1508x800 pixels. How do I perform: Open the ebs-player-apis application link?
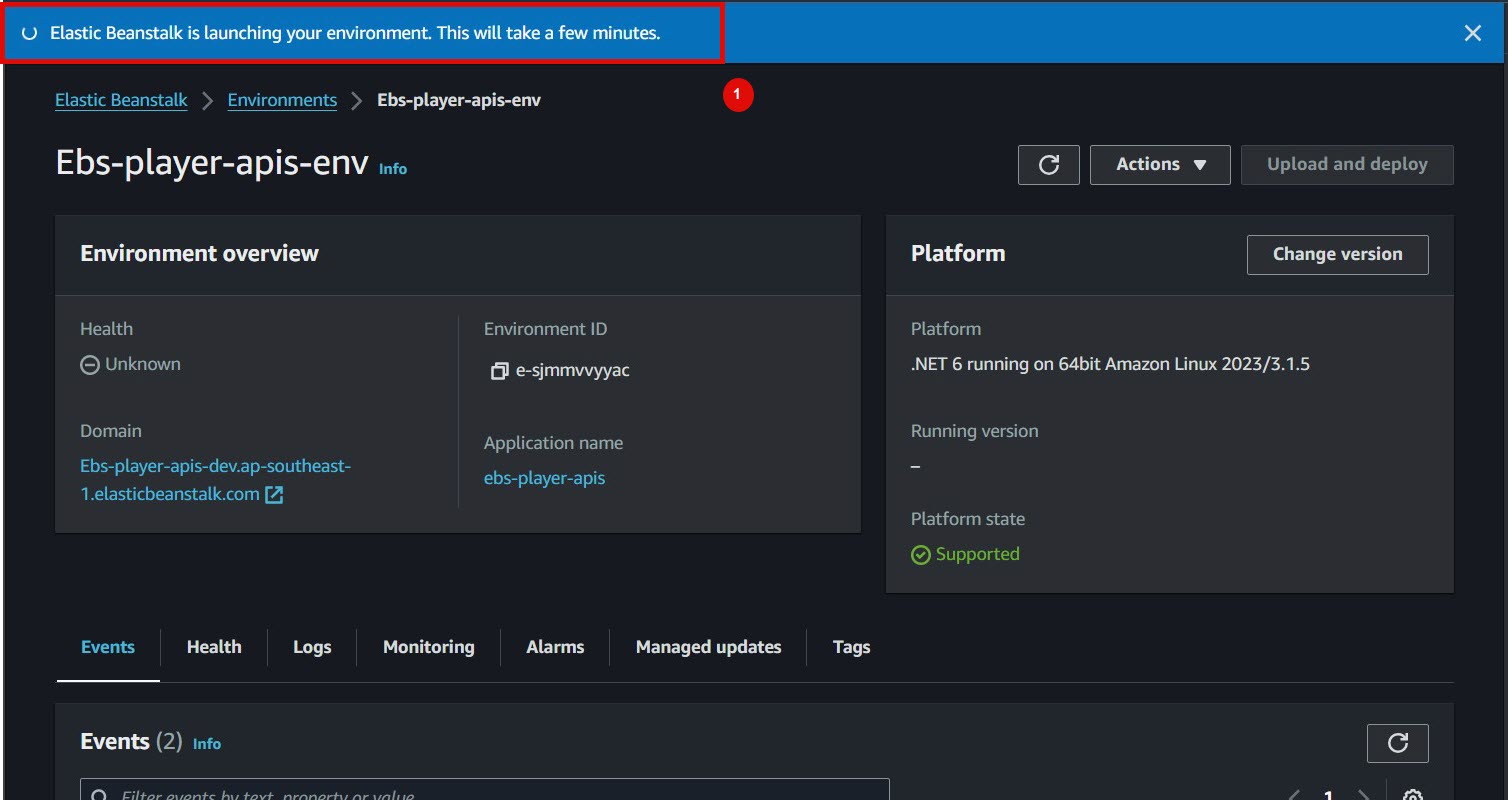point(544,478)
